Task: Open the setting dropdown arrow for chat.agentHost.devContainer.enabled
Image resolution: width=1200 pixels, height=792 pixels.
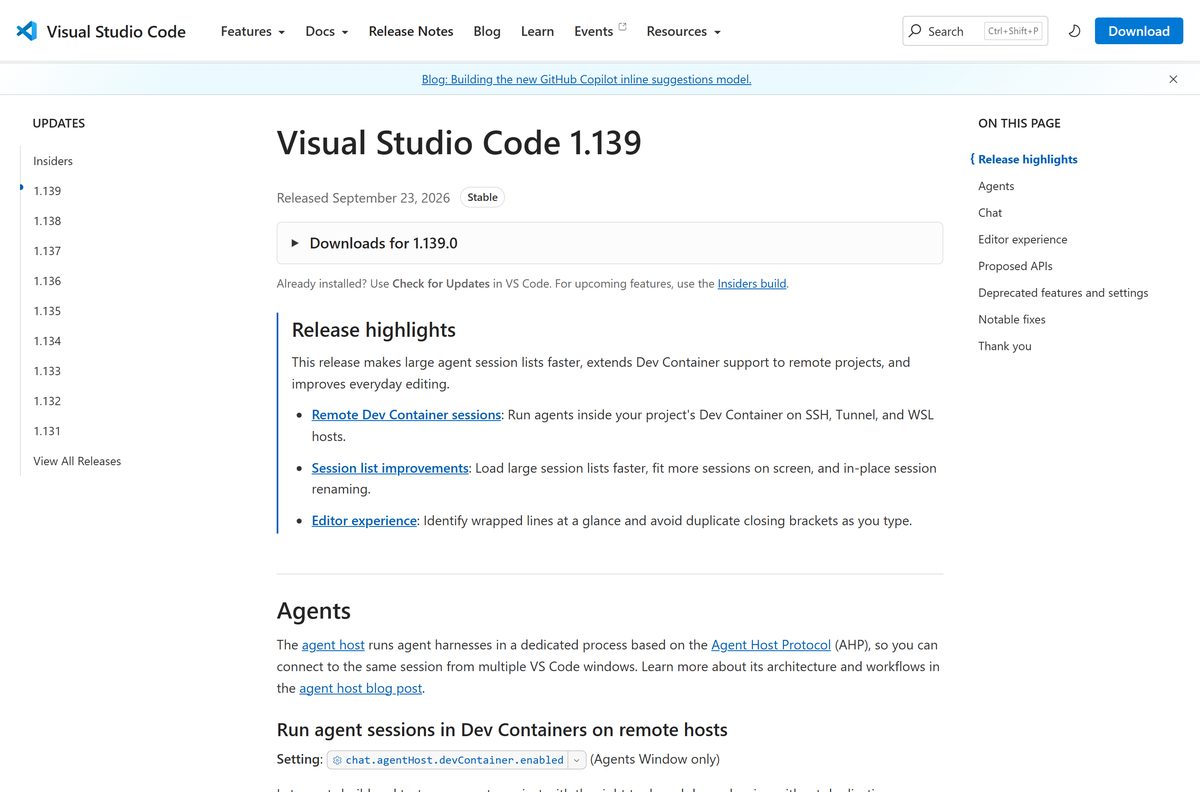Action: point(577,760)
